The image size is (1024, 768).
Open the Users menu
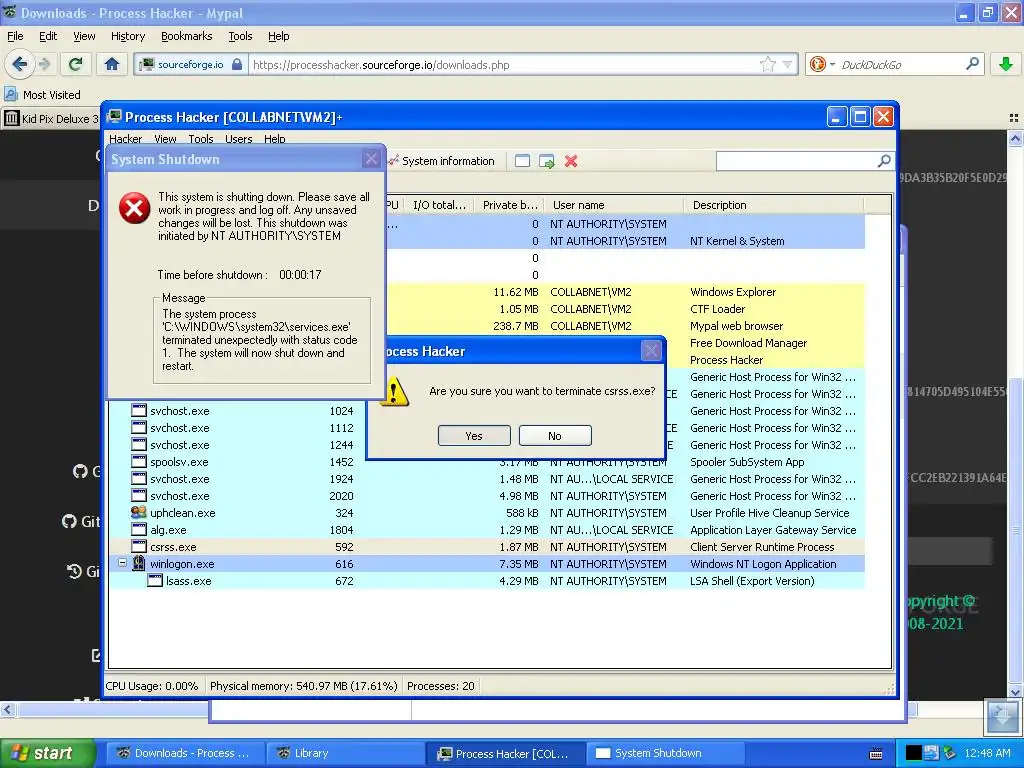coord(238,139)
